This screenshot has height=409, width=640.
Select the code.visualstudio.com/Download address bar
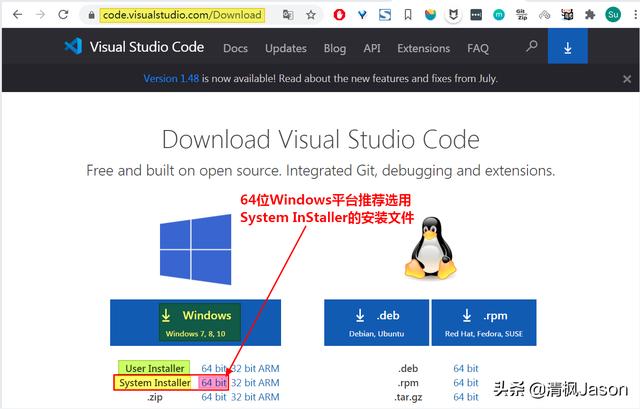182,15
